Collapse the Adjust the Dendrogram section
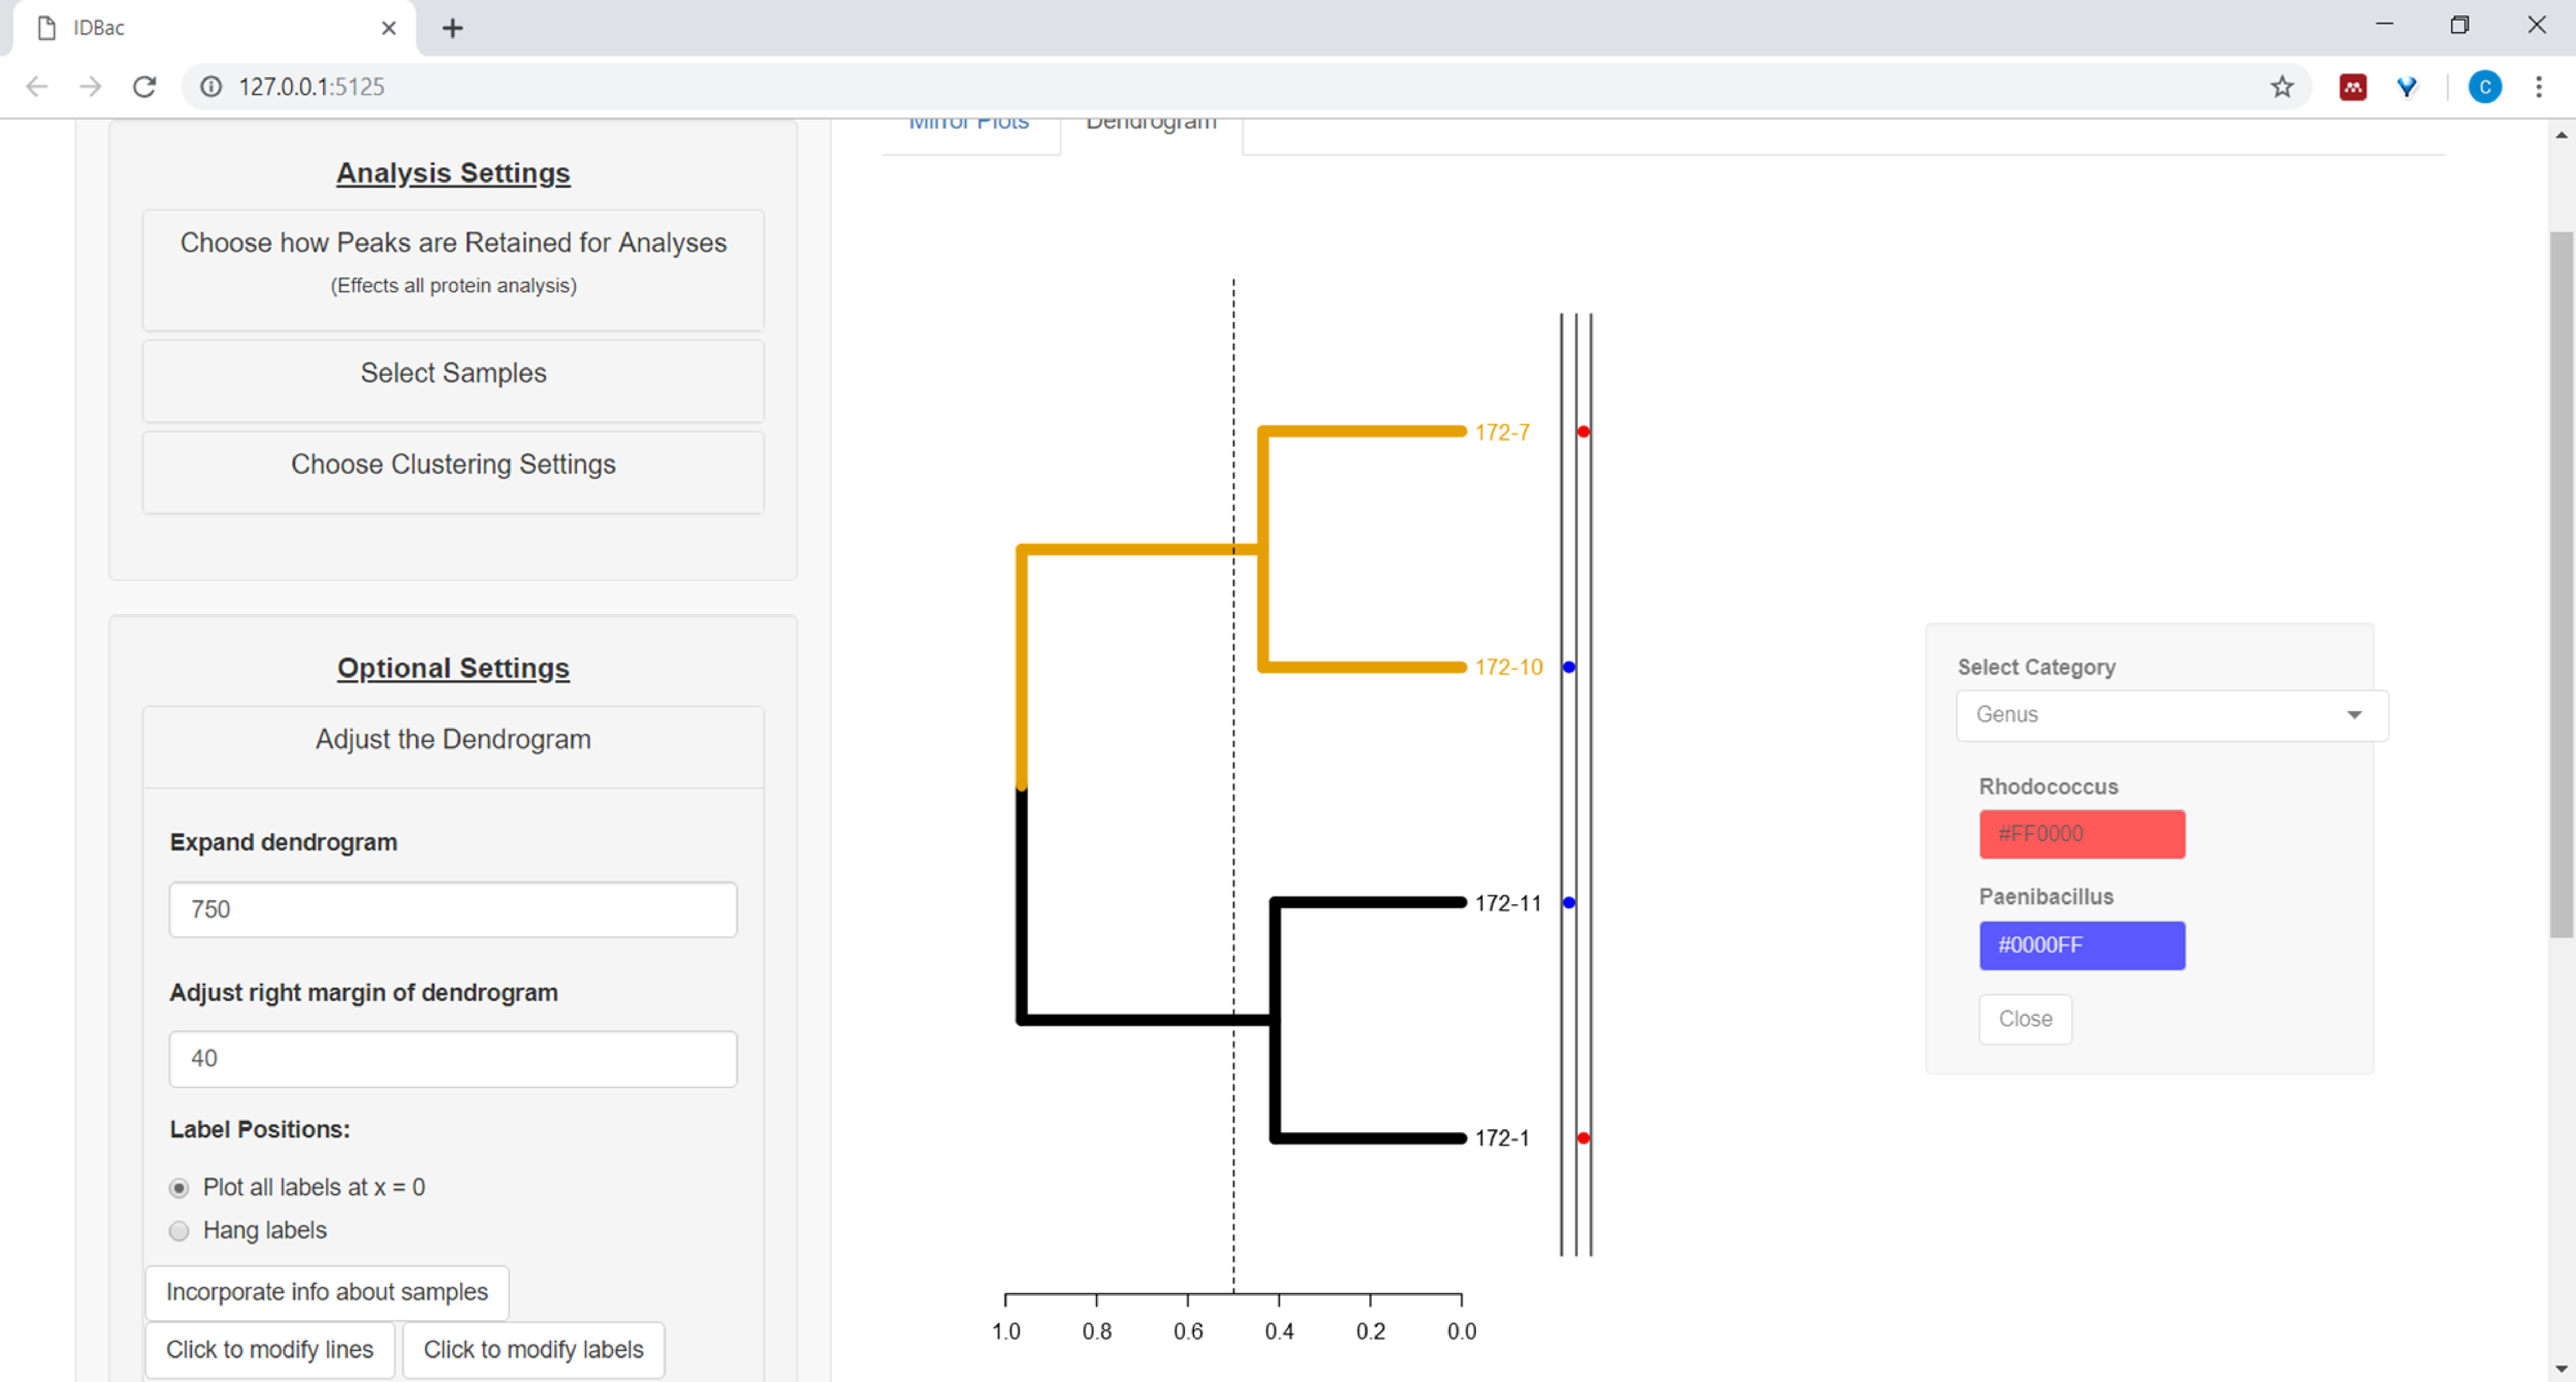 coord(453,739)
